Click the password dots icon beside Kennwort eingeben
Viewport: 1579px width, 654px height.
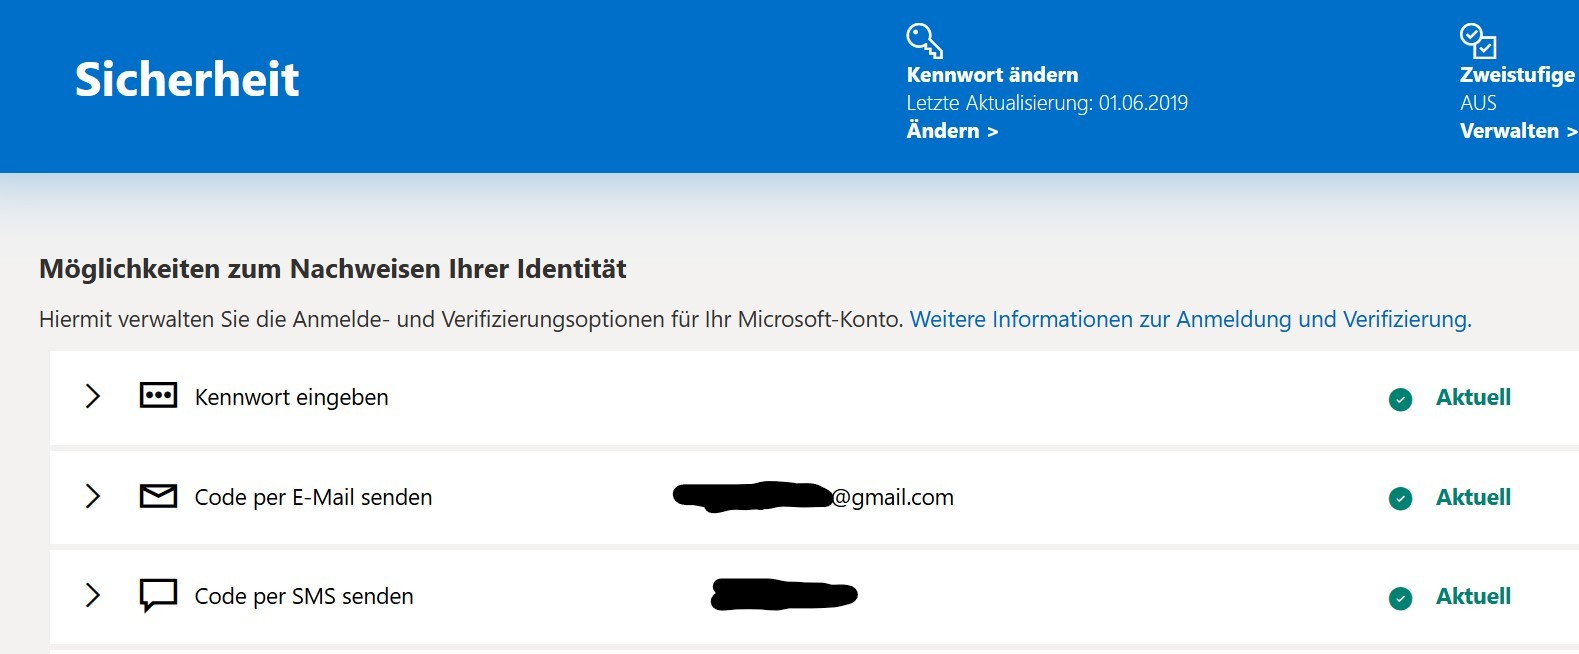[158, 396]
